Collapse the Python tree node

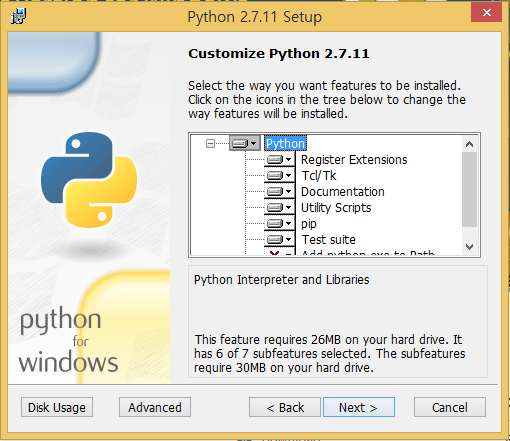[210, 144]
